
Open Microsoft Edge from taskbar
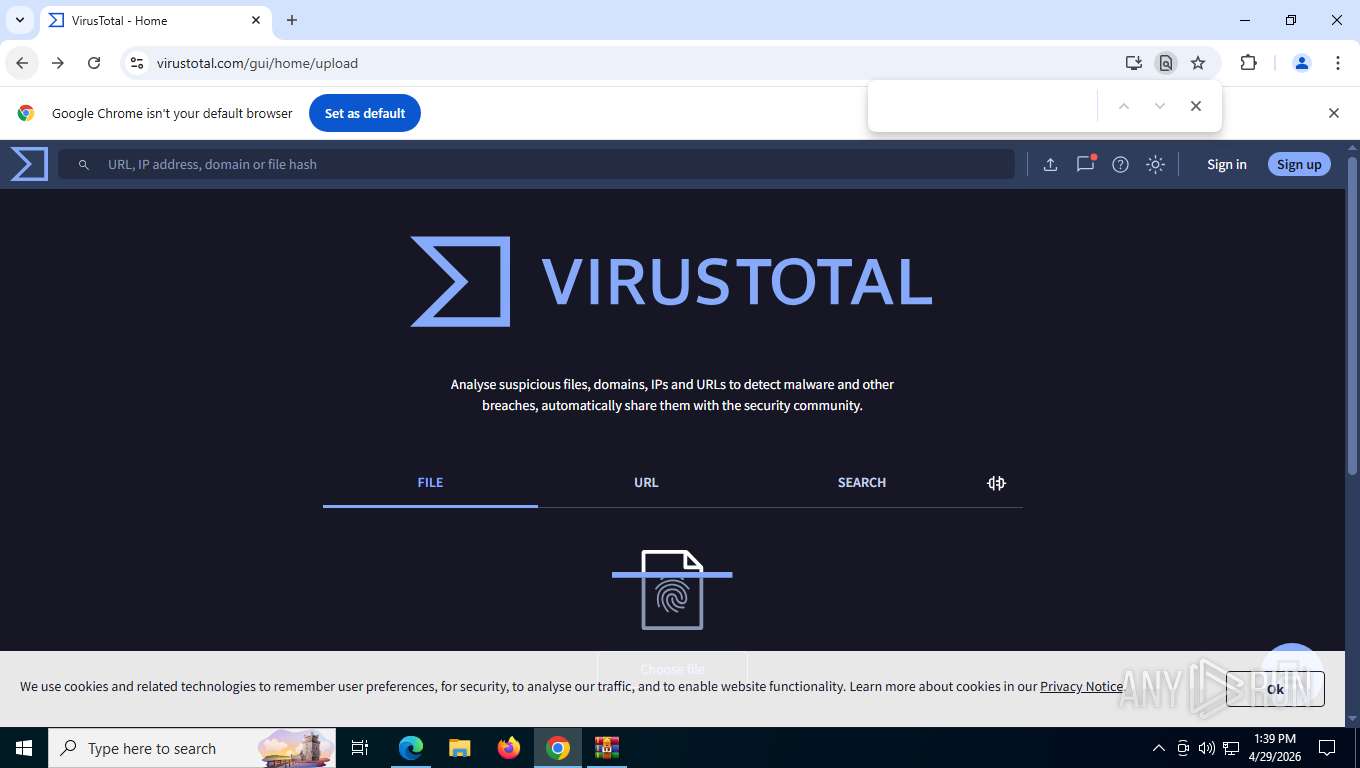point(411,748)
